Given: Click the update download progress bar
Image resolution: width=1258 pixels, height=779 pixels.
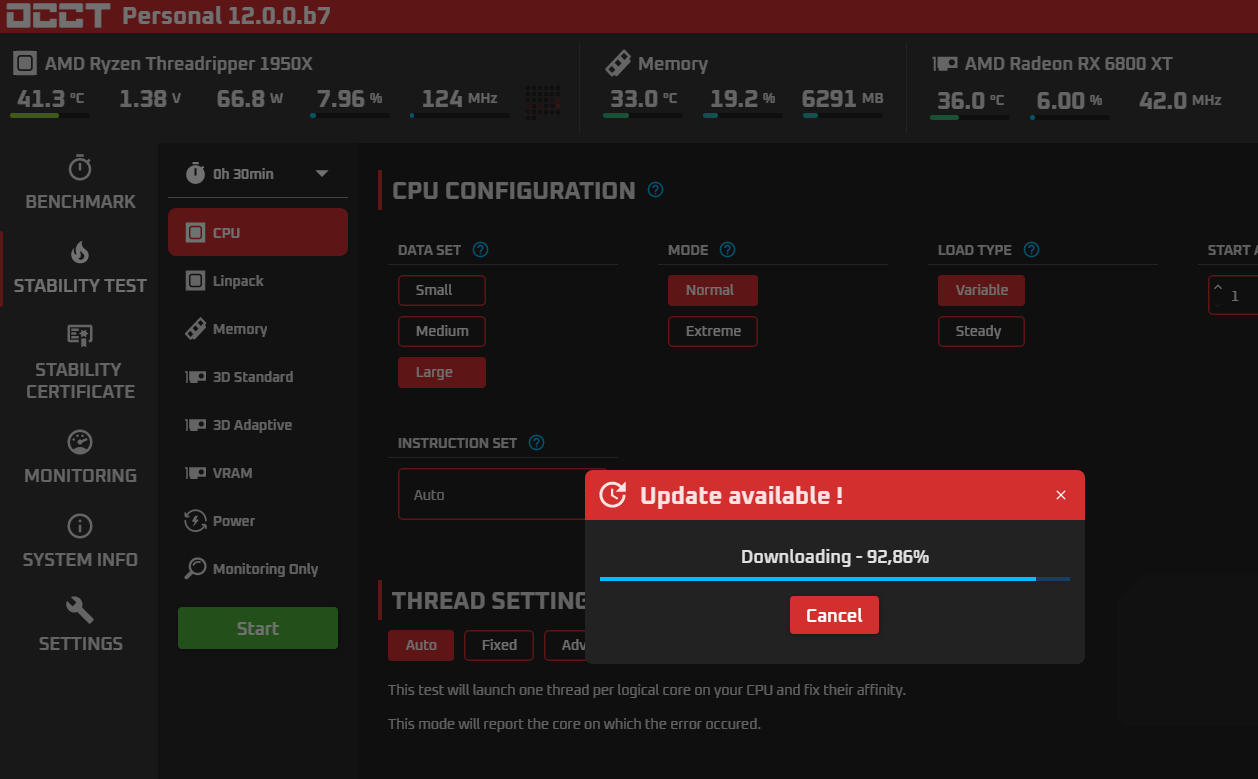Looking at the screenshot, I should [x=835, y=579].
